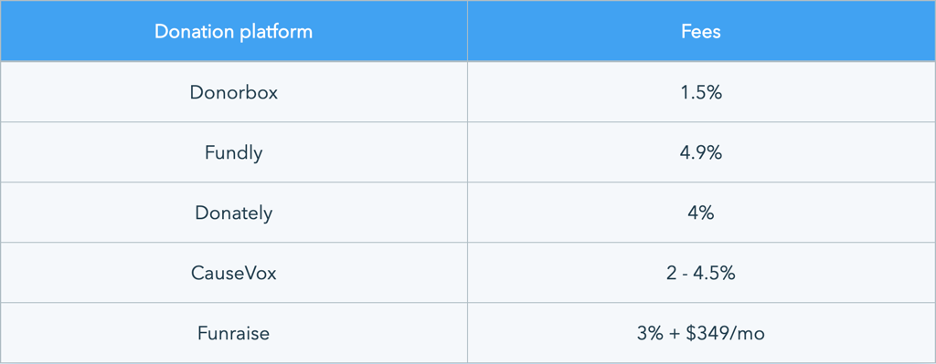The height and width of the screenshot is (364, 936).
Task: Select the Funraise cell
Action: (233, 333)
